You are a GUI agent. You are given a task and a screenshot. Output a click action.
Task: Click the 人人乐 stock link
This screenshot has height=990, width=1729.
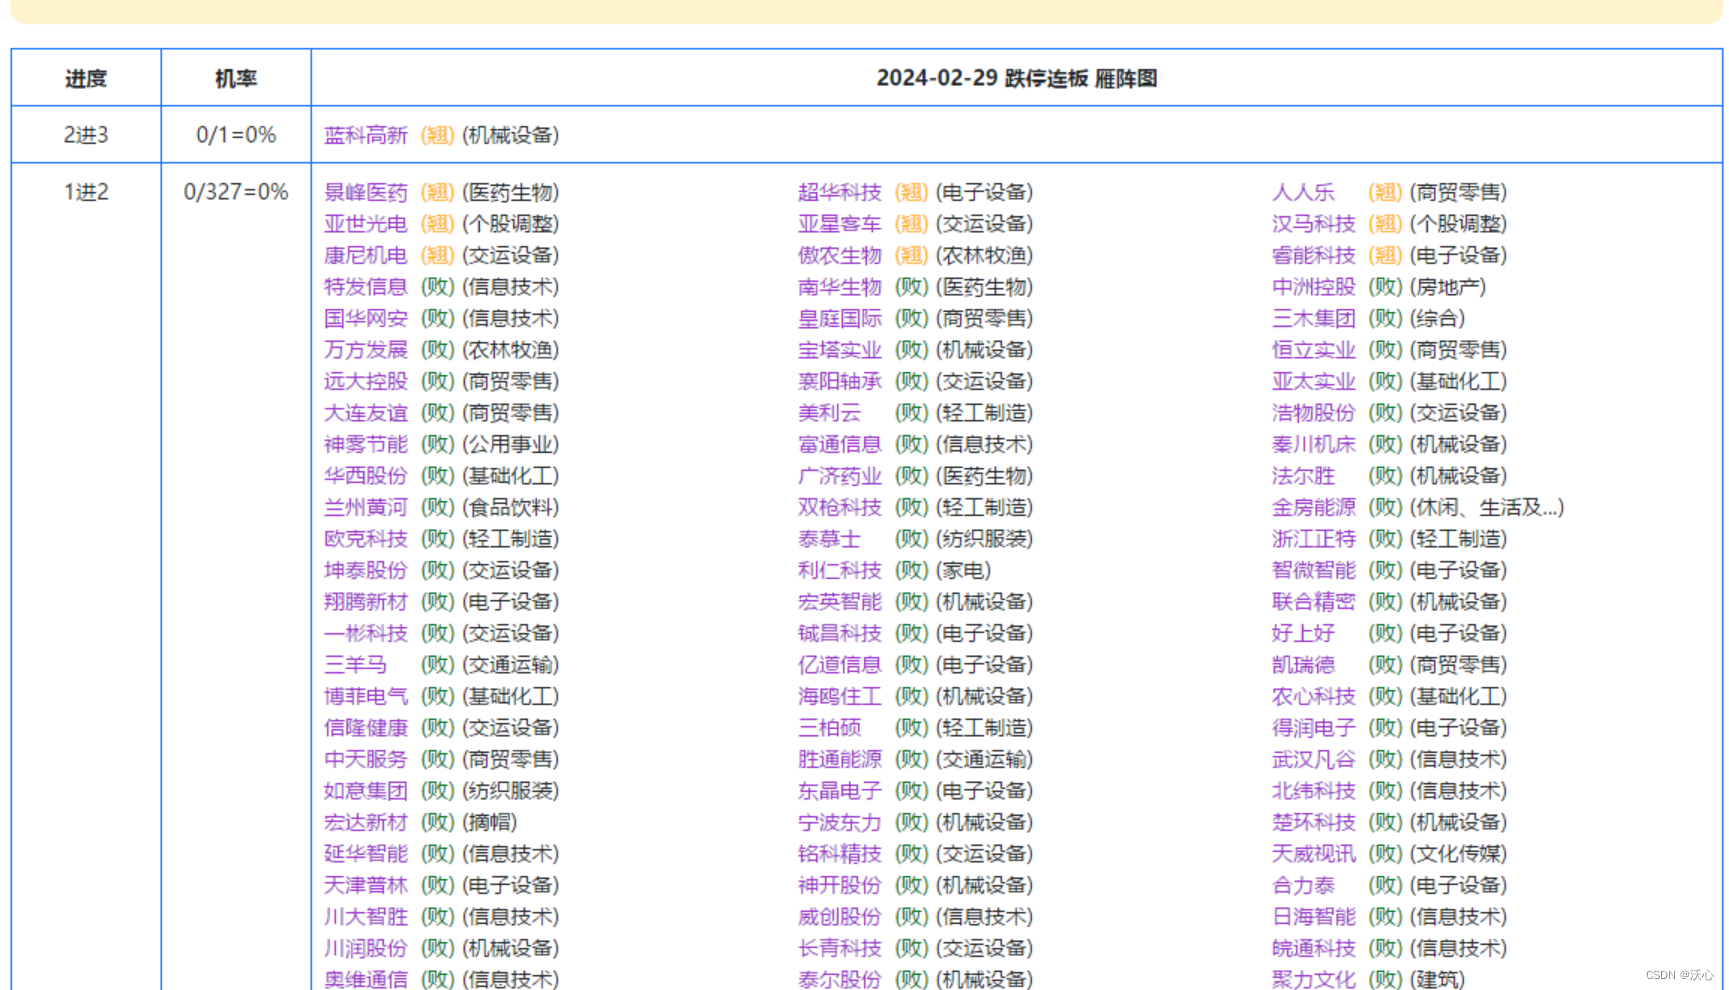tap(1303, 192)
